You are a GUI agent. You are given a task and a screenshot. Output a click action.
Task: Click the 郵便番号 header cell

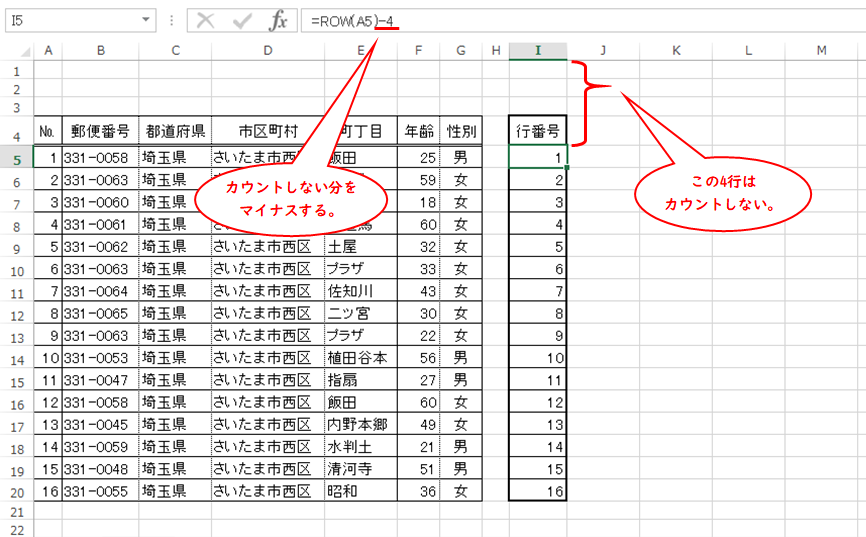click(100, 130)
